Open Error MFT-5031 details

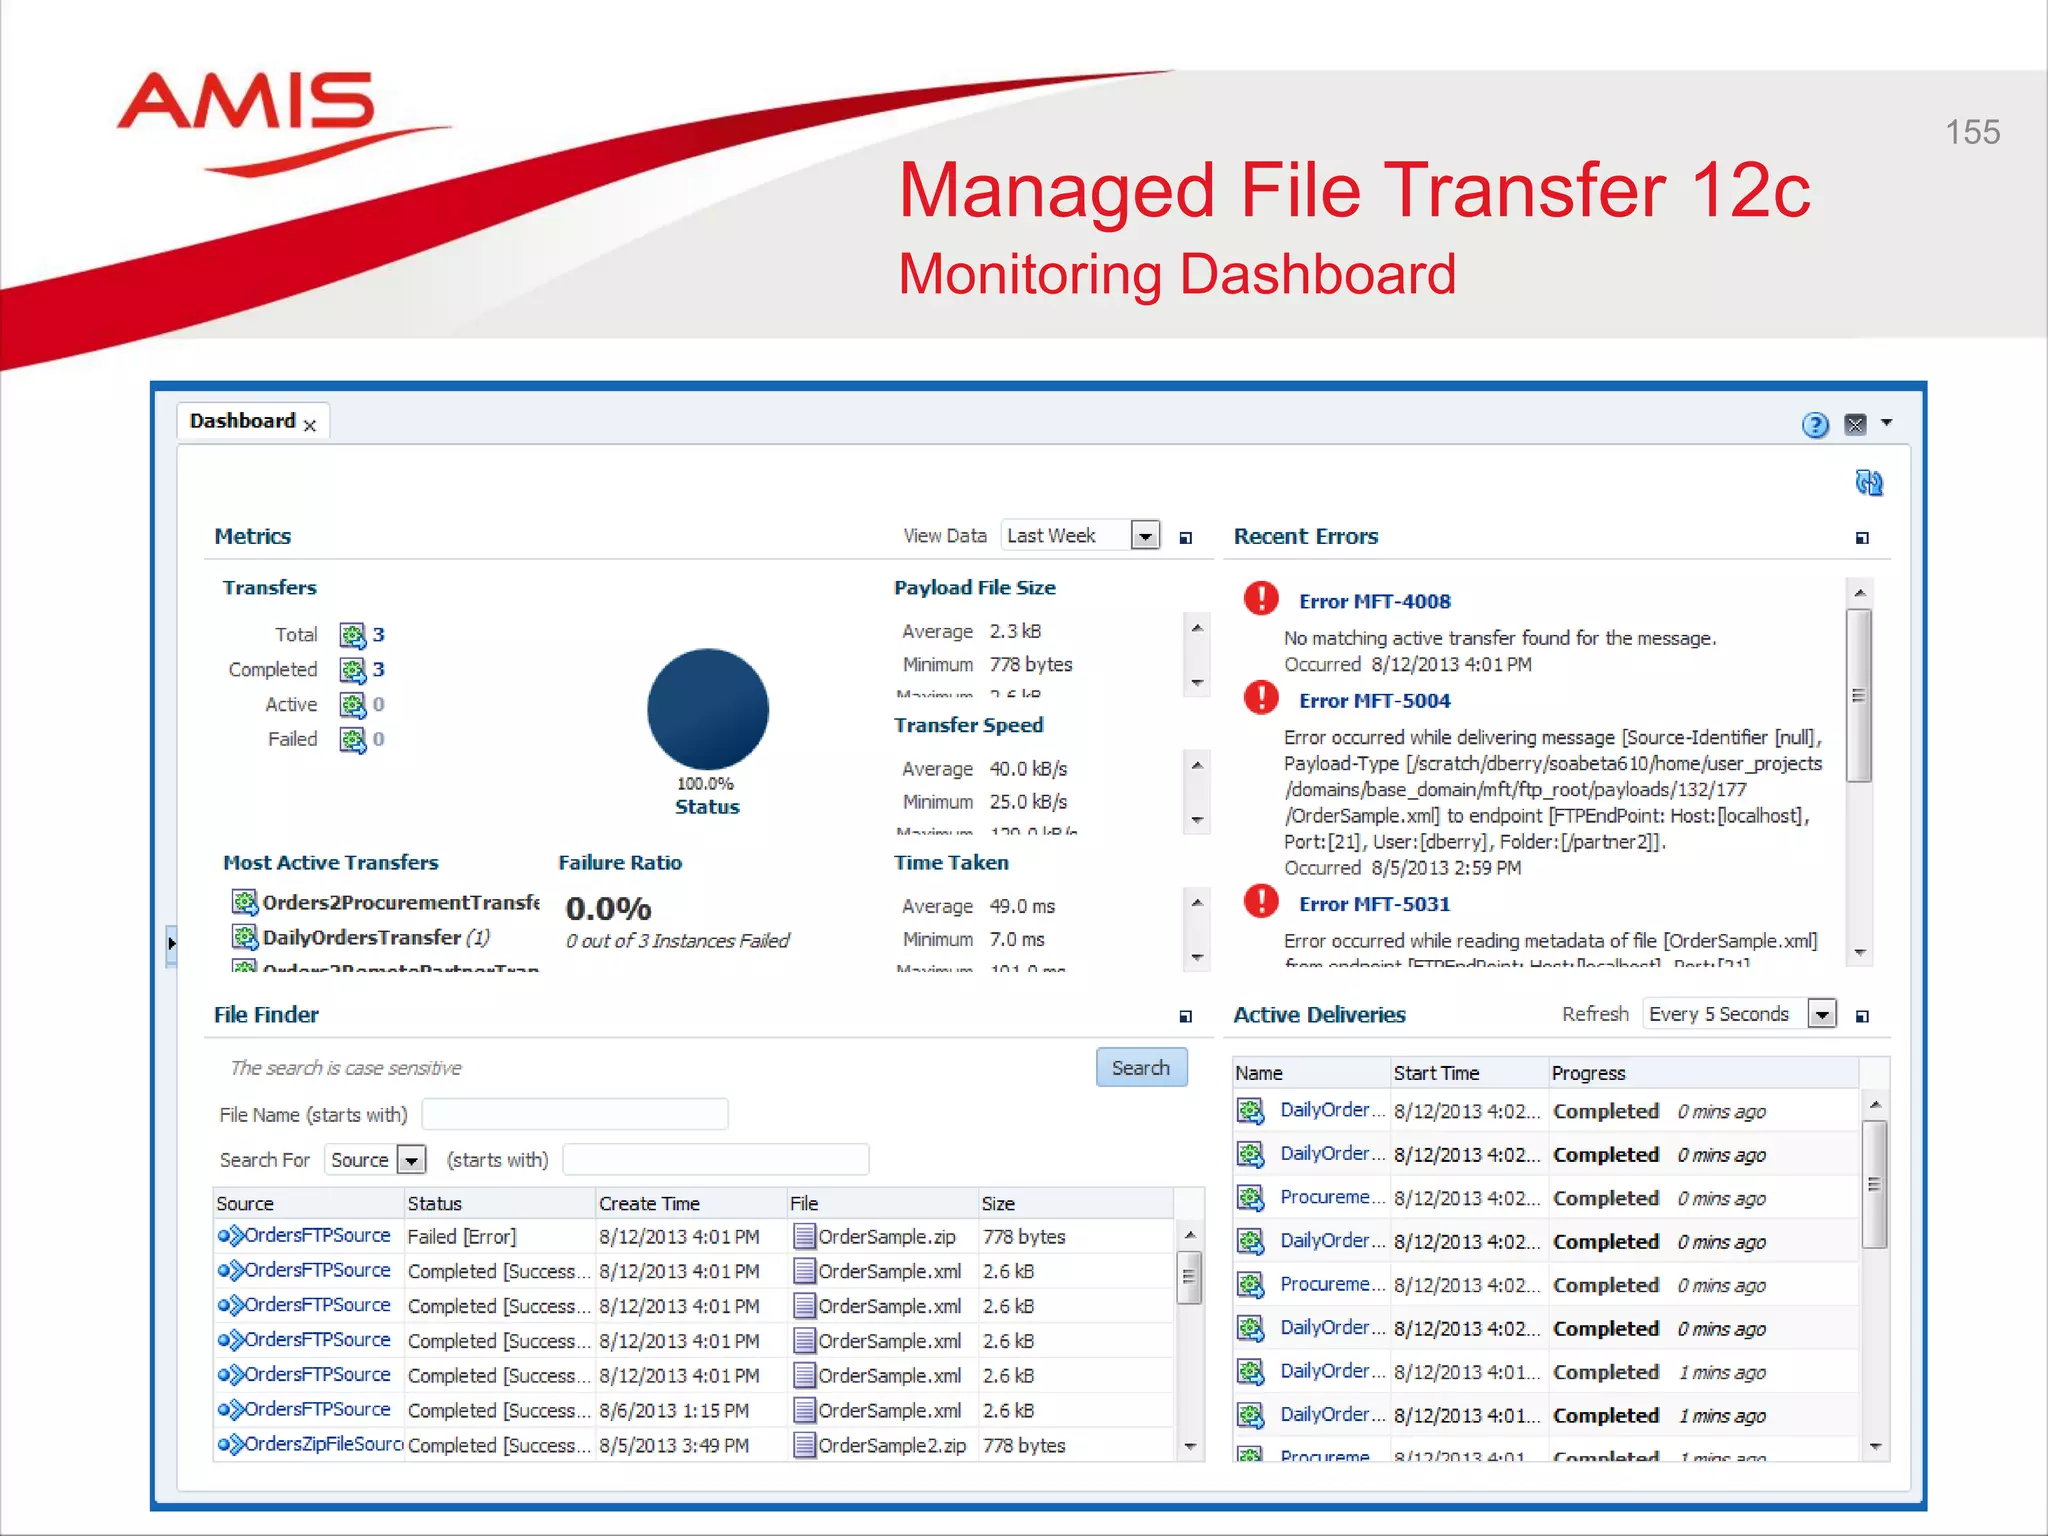[1375, 904]
